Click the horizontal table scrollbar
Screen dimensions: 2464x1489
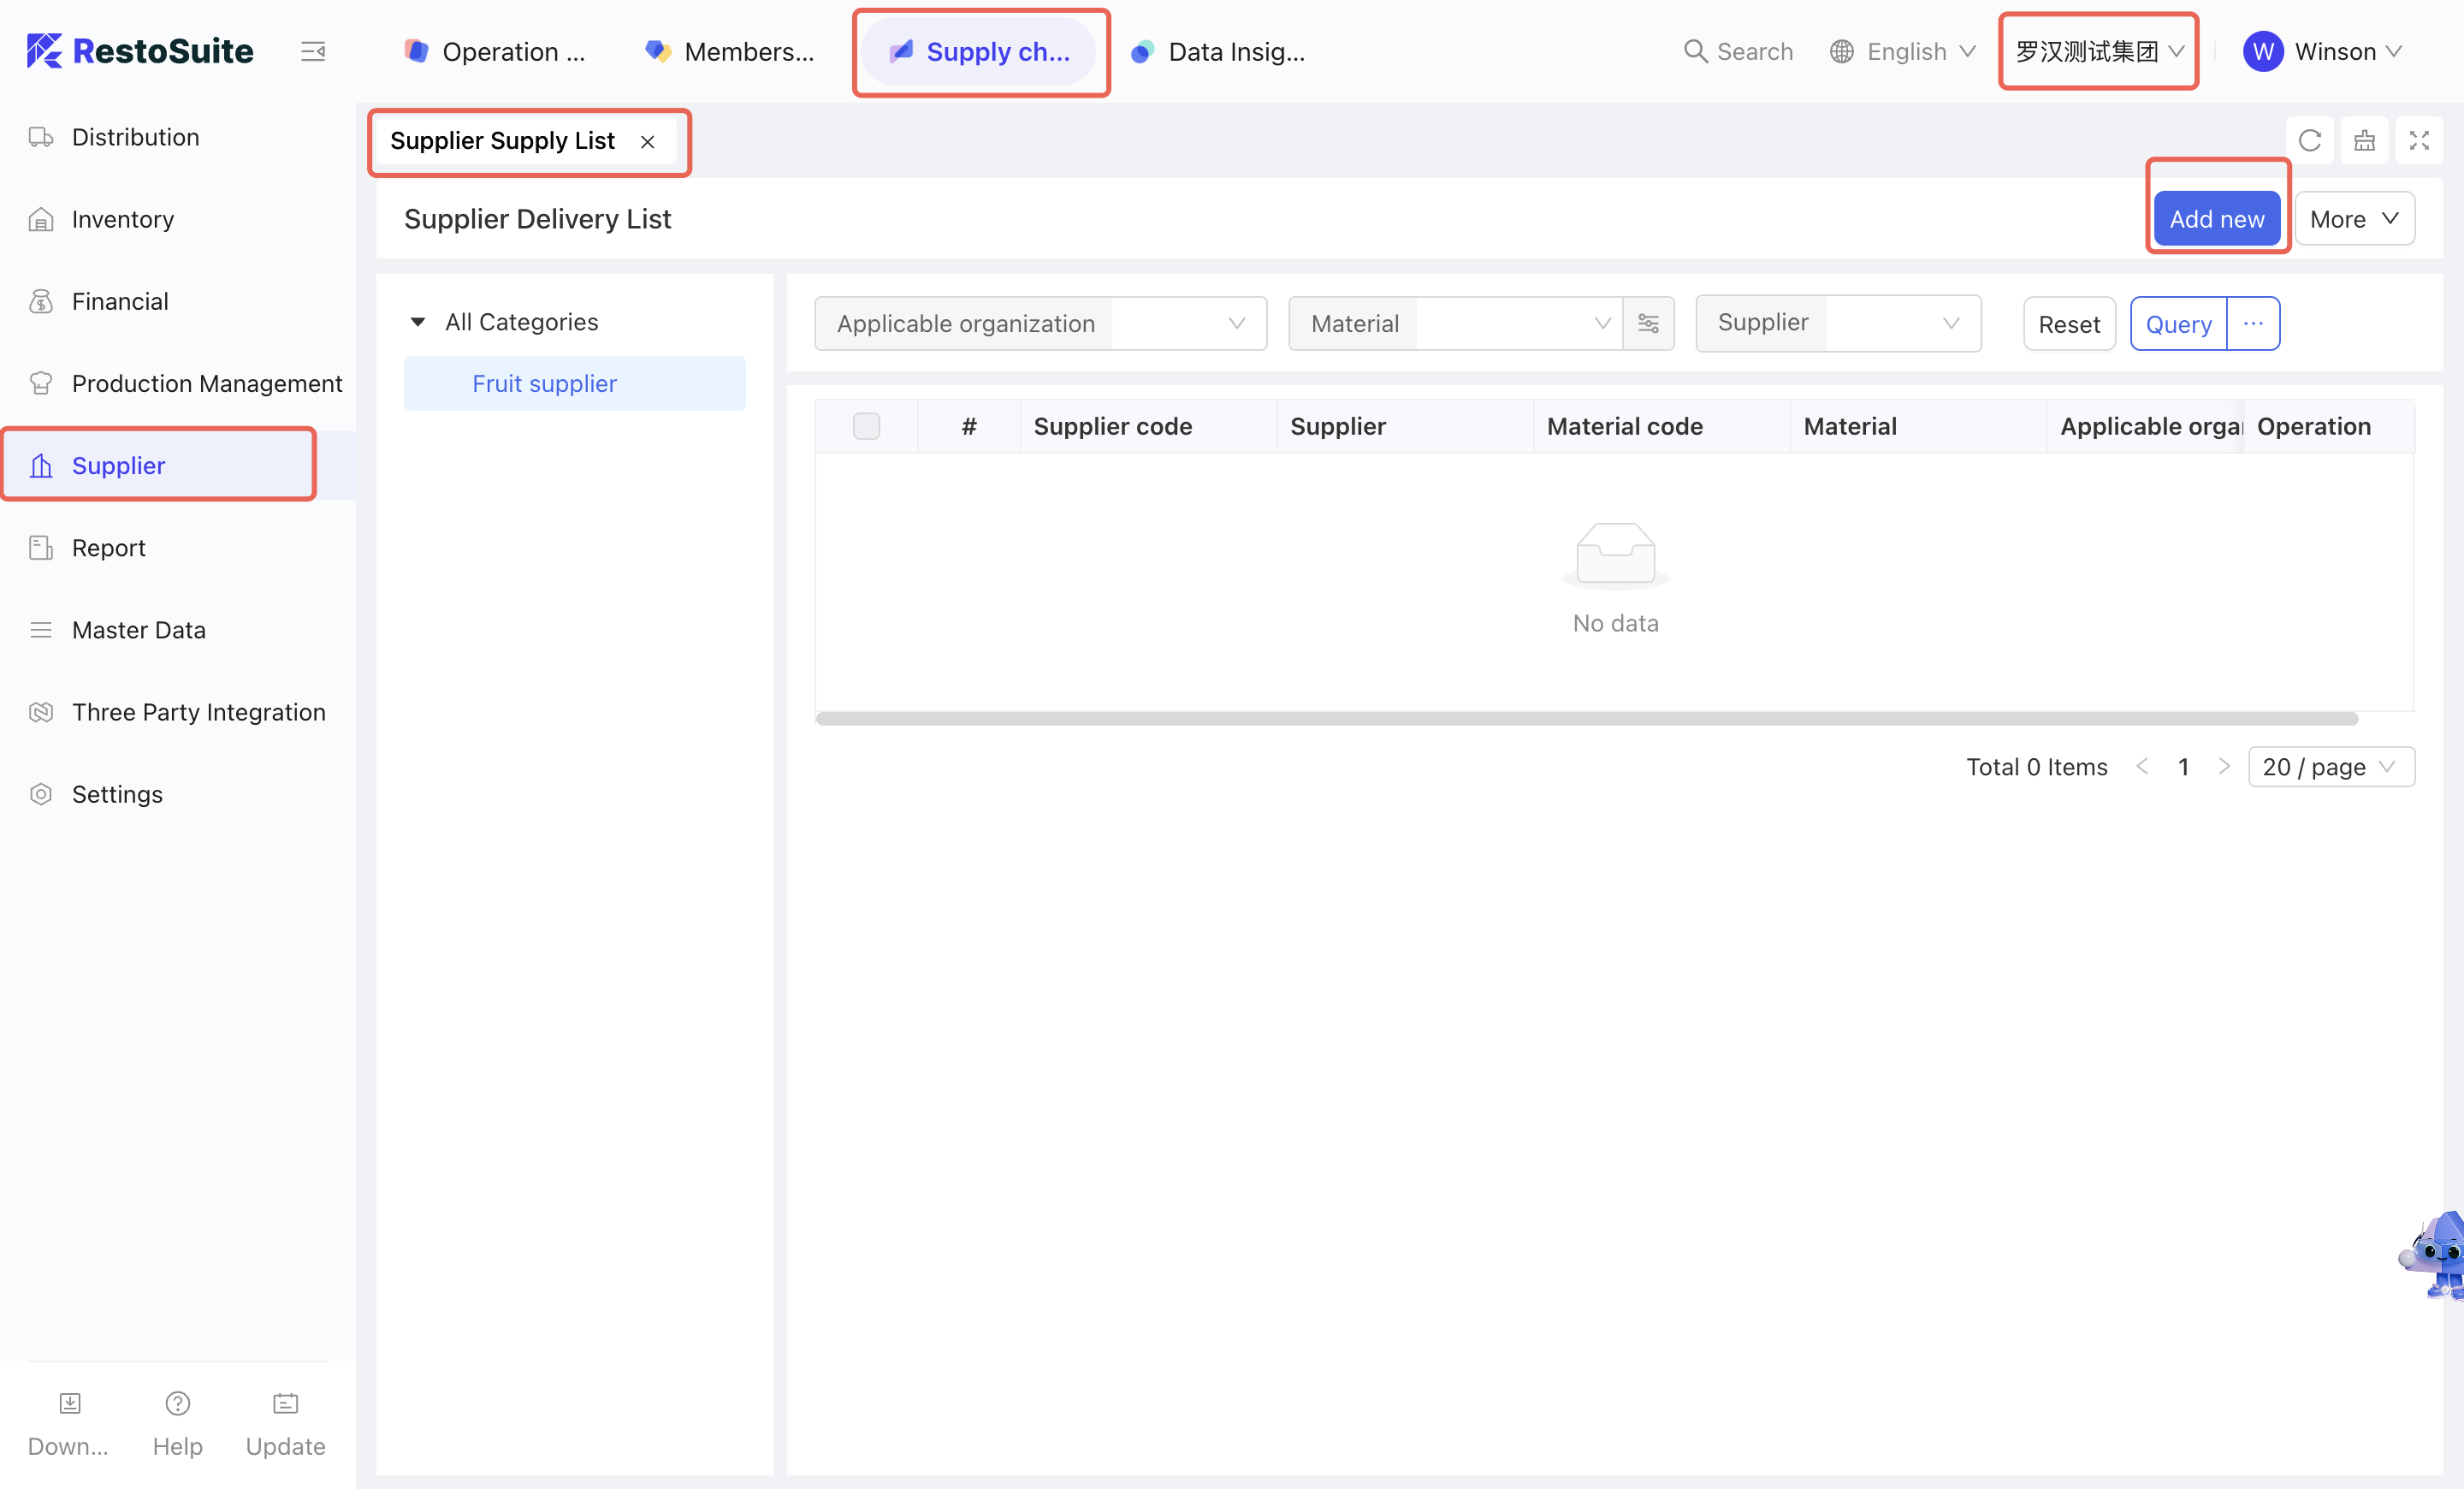click(1586, 718)
